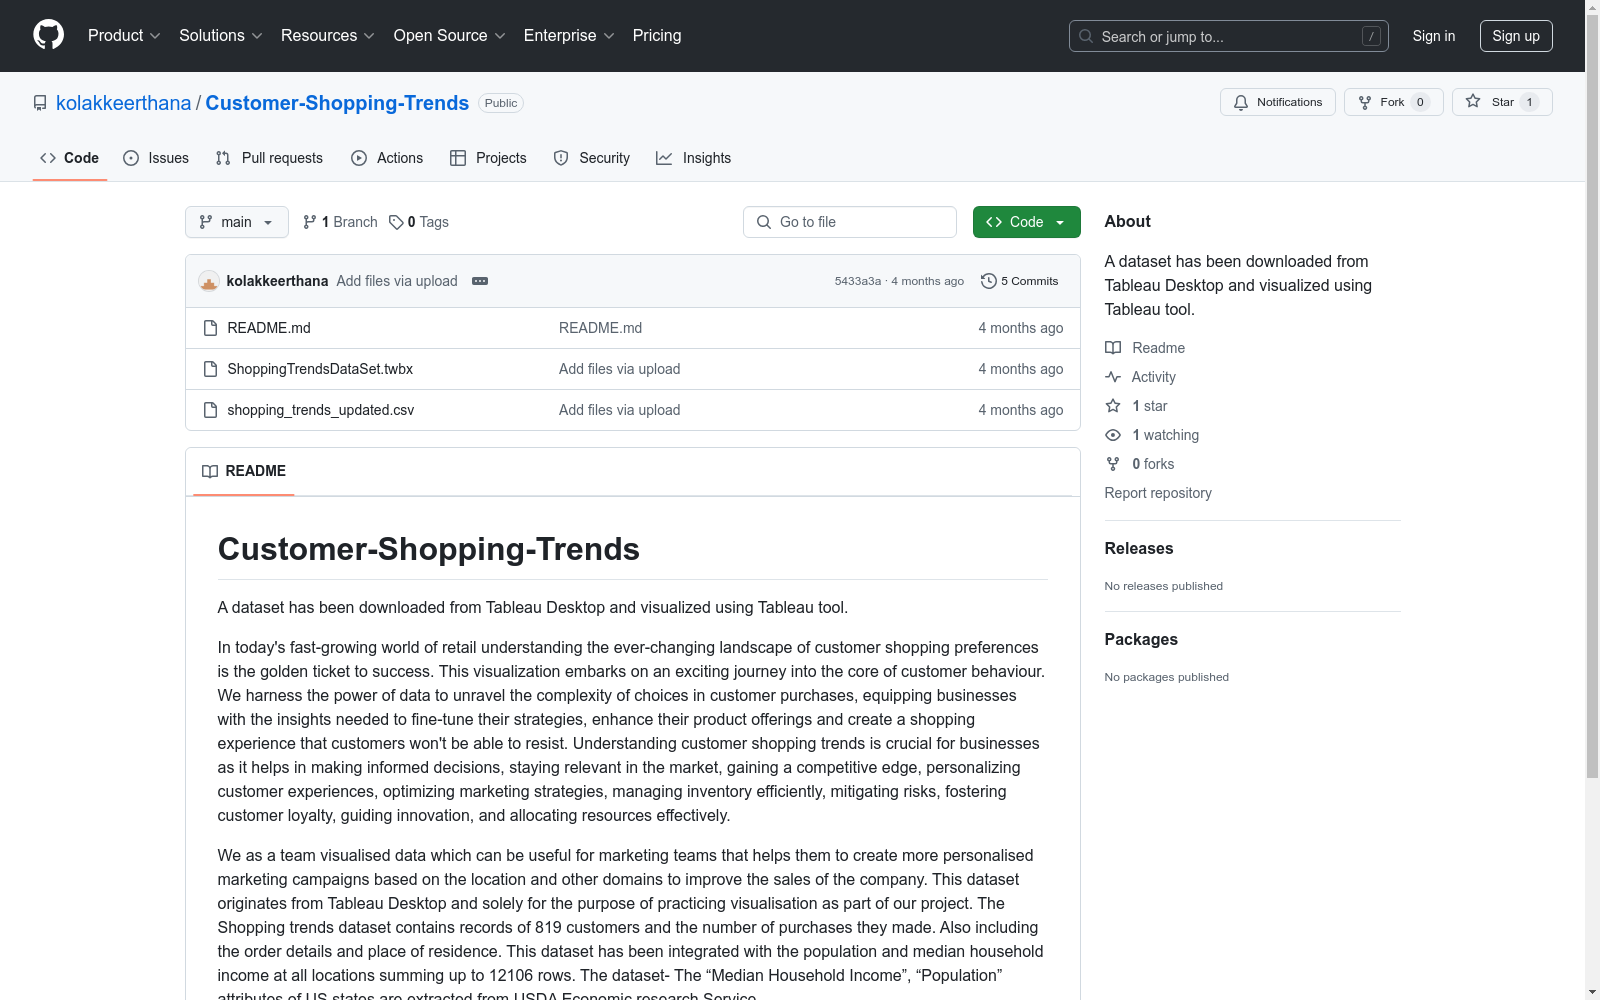Click the README.md file icon
Screen dimensions: 1600x1000
pyautogui.click(x=210, y=328)
